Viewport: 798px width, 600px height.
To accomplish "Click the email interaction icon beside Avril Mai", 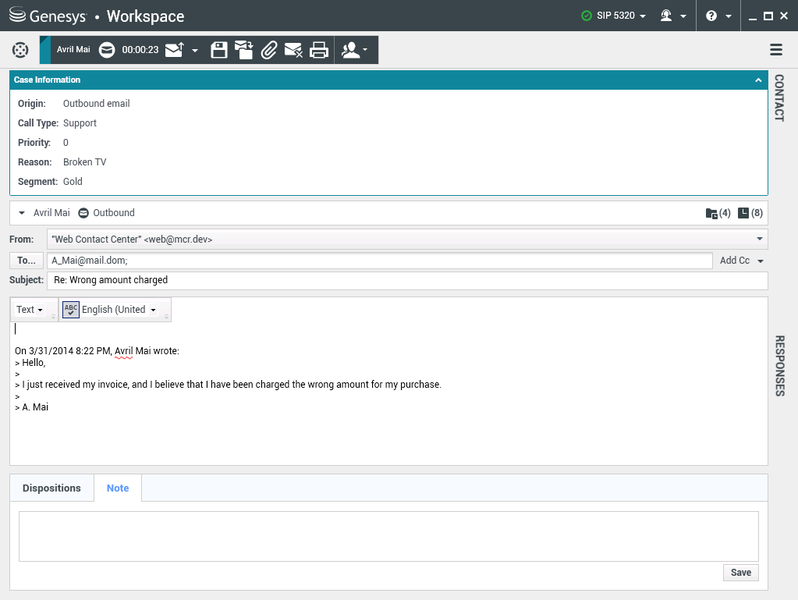I will coord(107,50).
